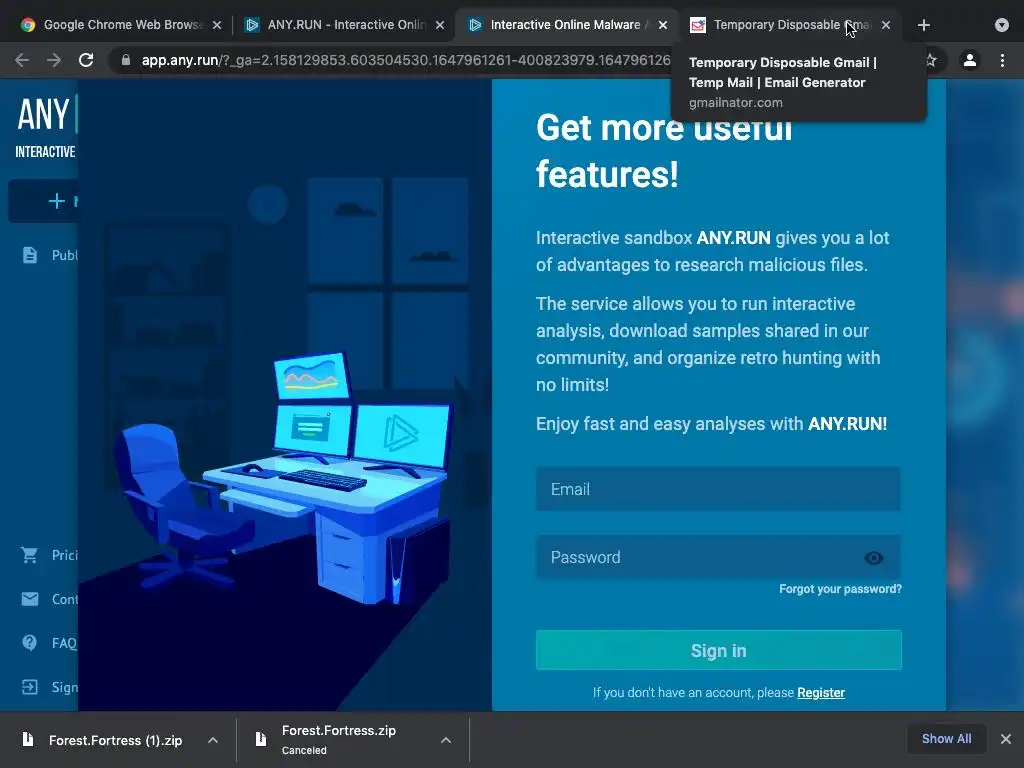The width and height of the screenshot is (1024, 768).
Task: Toggle password visibility eye icon
Action: point(874,558)
